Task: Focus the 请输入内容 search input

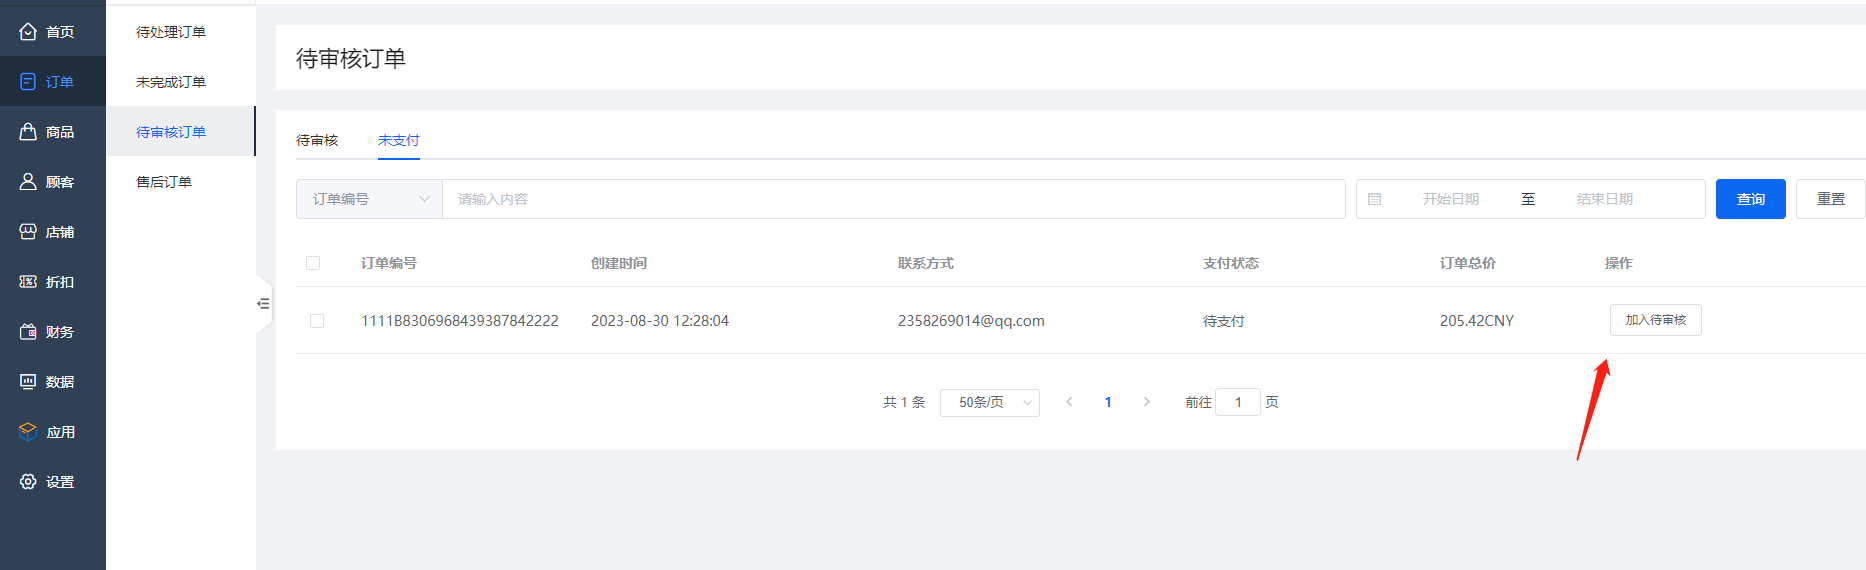Action: (894, 199)
